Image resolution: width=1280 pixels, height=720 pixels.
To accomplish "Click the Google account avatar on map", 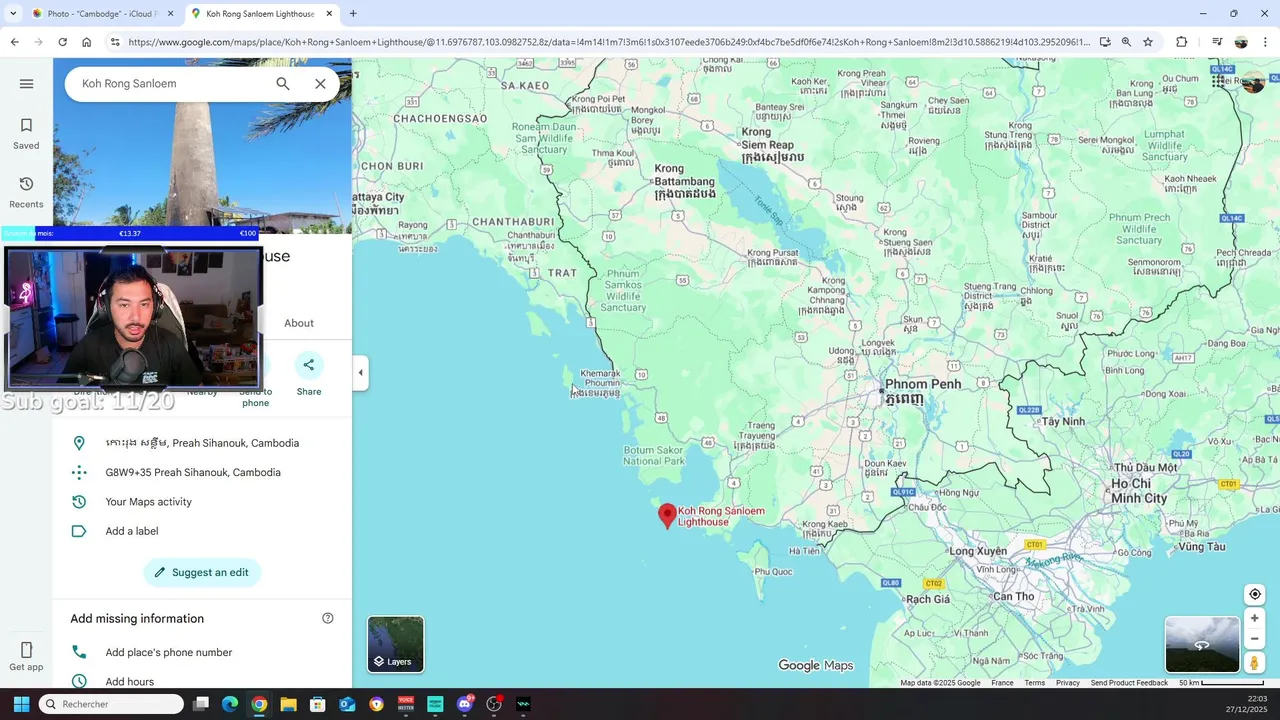I will point(1253,82).
